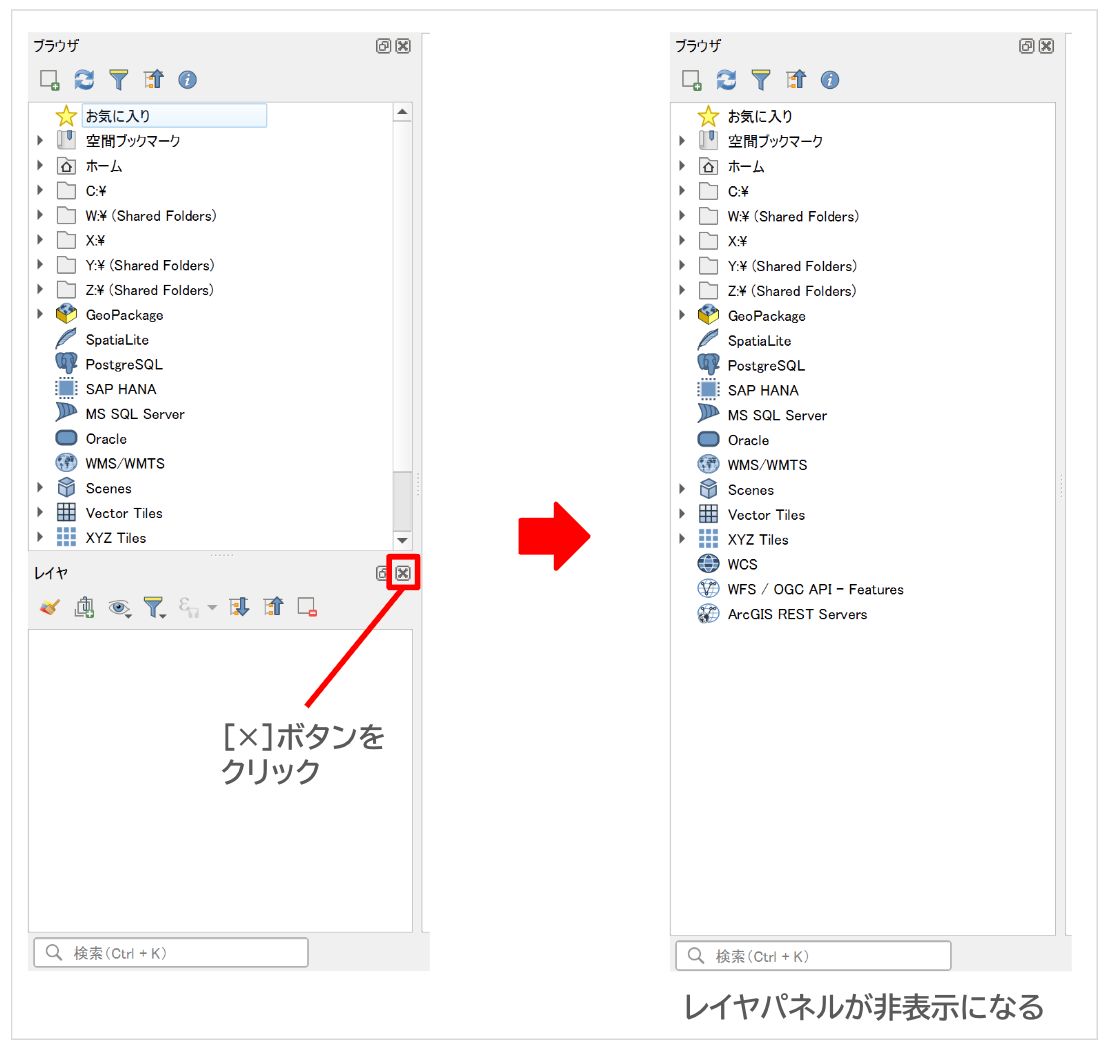Collapse all layers in the レイヤ panel toolbar
The width and height of the screenshot is (1120, 1056).
[x=273, y=607]
